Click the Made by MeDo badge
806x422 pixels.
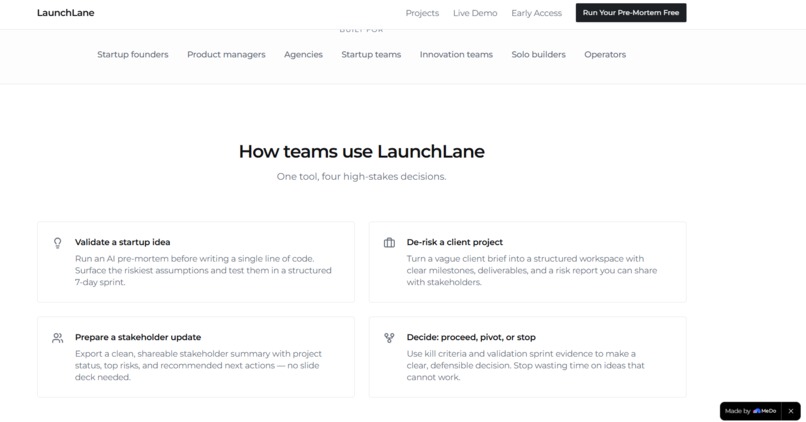750,411
